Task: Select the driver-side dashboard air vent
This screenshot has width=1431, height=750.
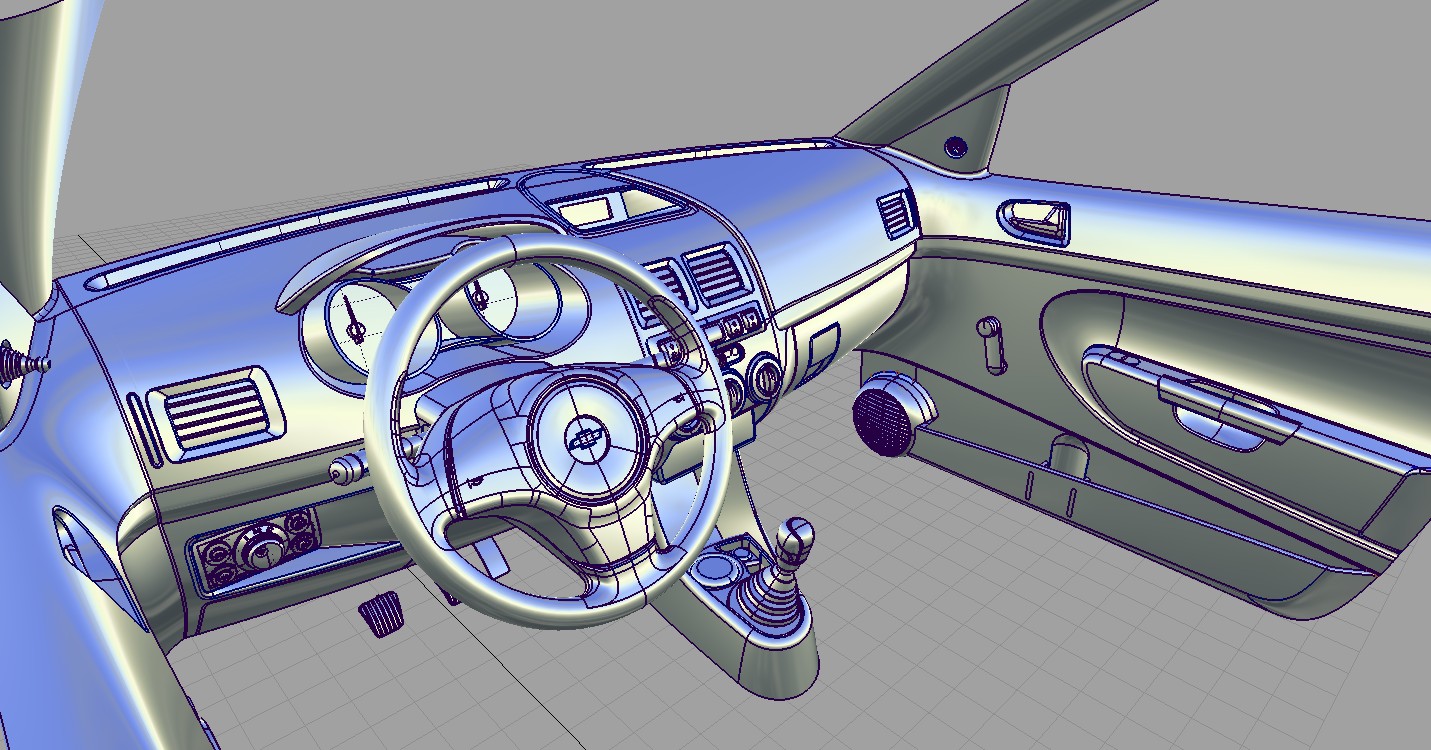Action: click(x=214, y=409)
